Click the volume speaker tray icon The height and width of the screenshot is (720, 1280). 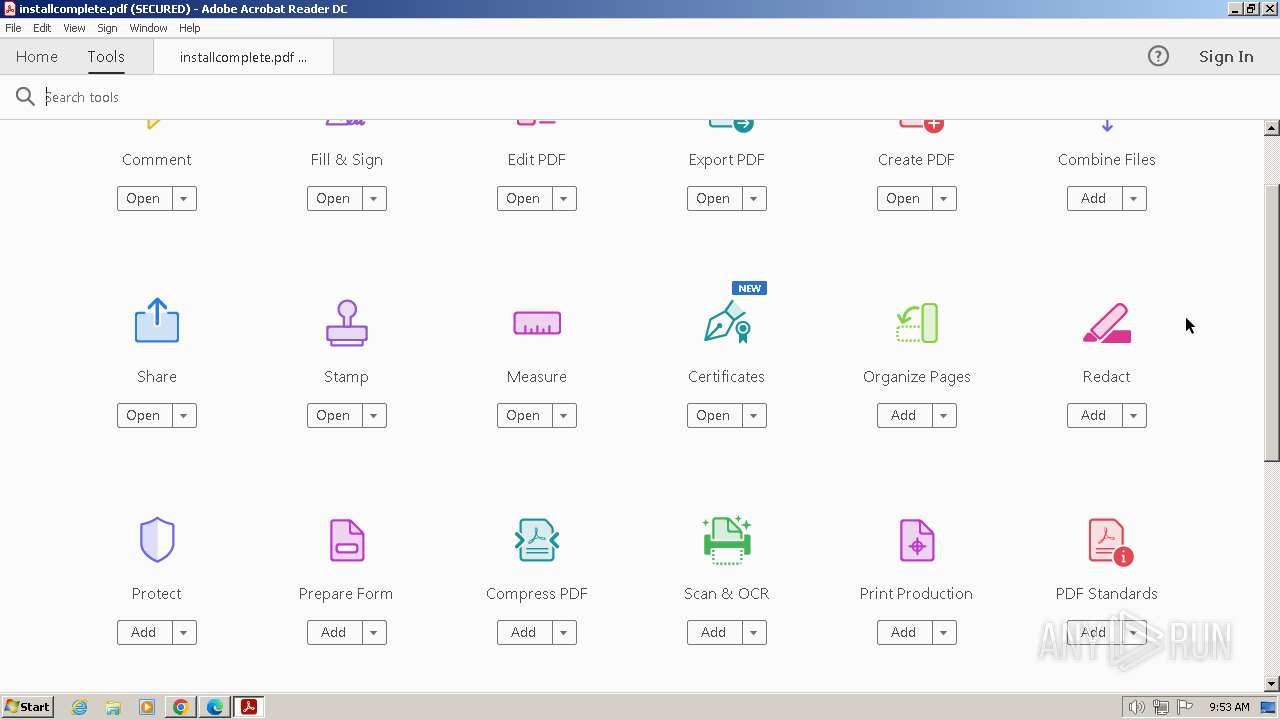click(1136, 707)
